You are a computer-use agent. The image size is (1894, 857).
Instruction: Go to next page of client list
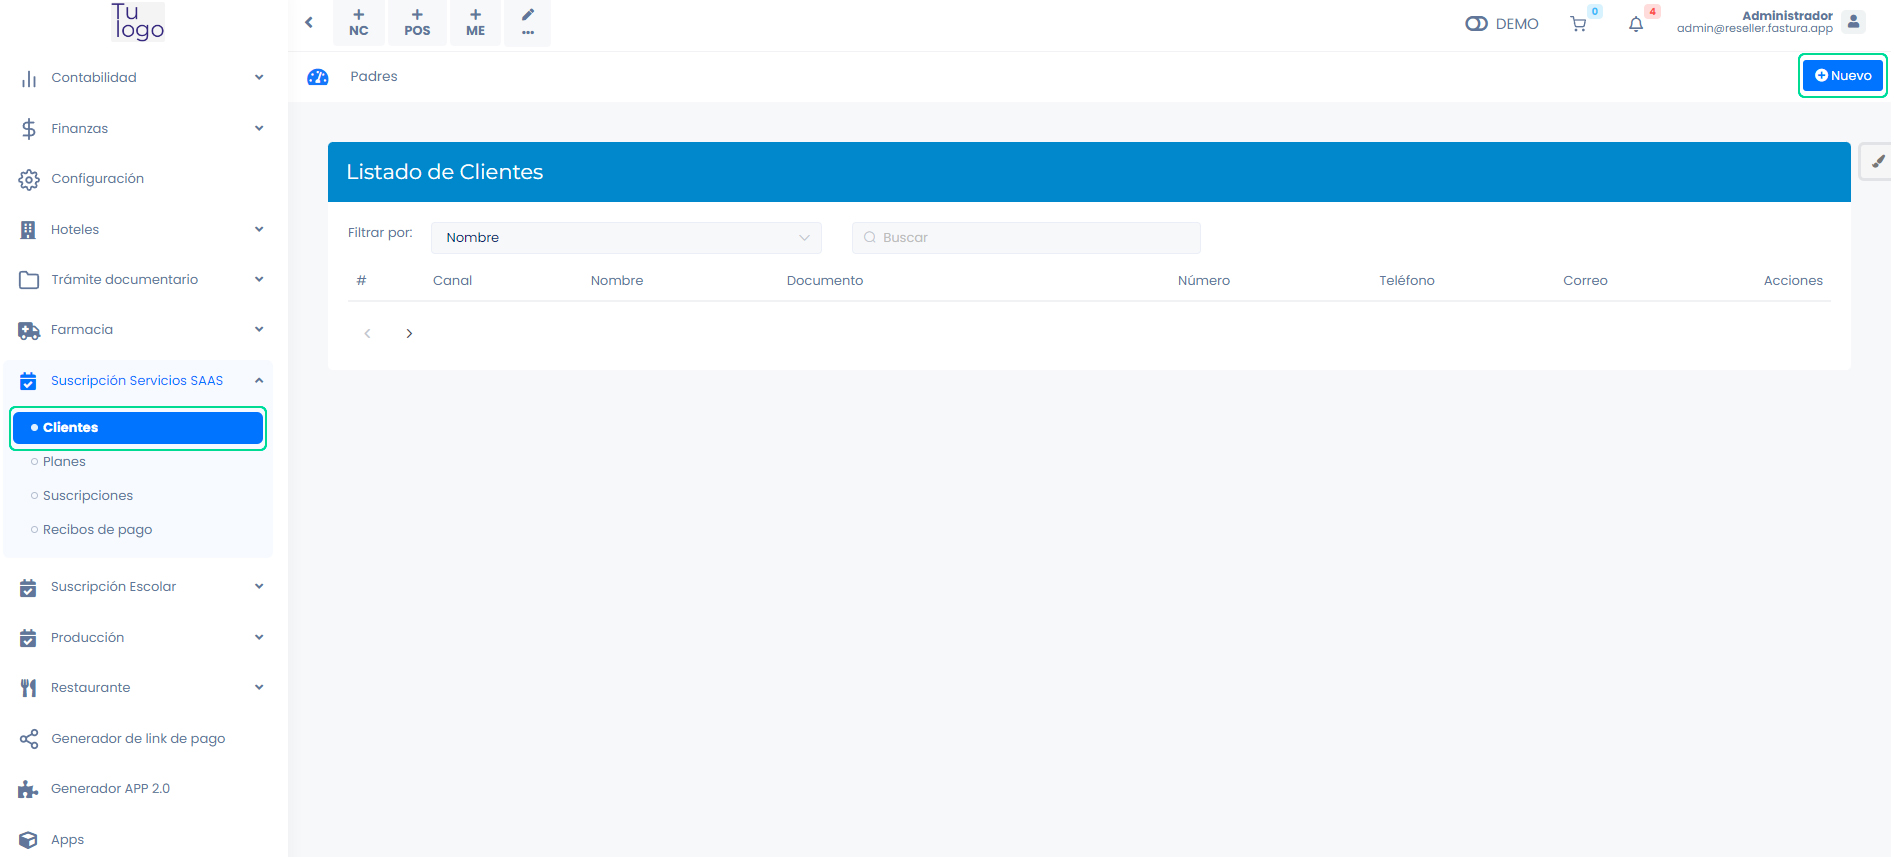(409, 334)
